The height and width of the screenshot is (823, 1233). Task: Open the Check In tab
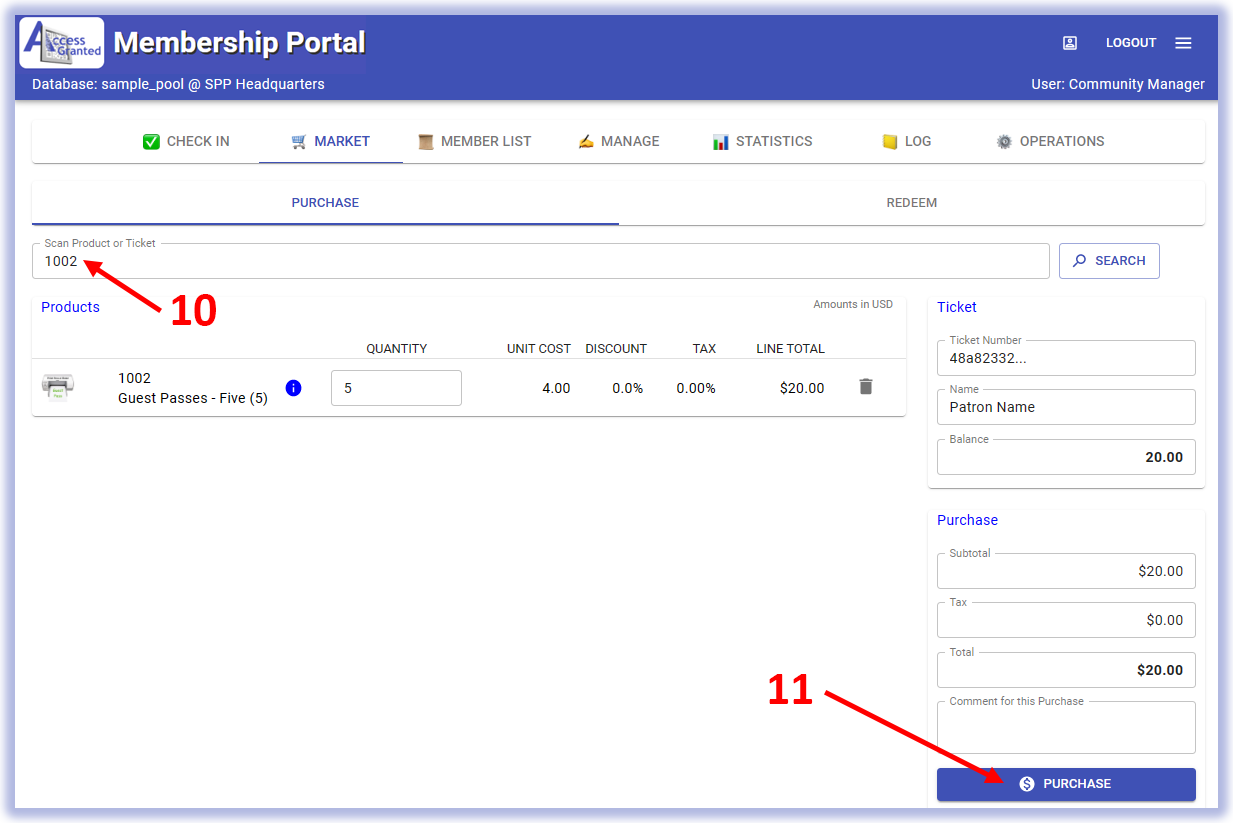(x=186, y=142)
